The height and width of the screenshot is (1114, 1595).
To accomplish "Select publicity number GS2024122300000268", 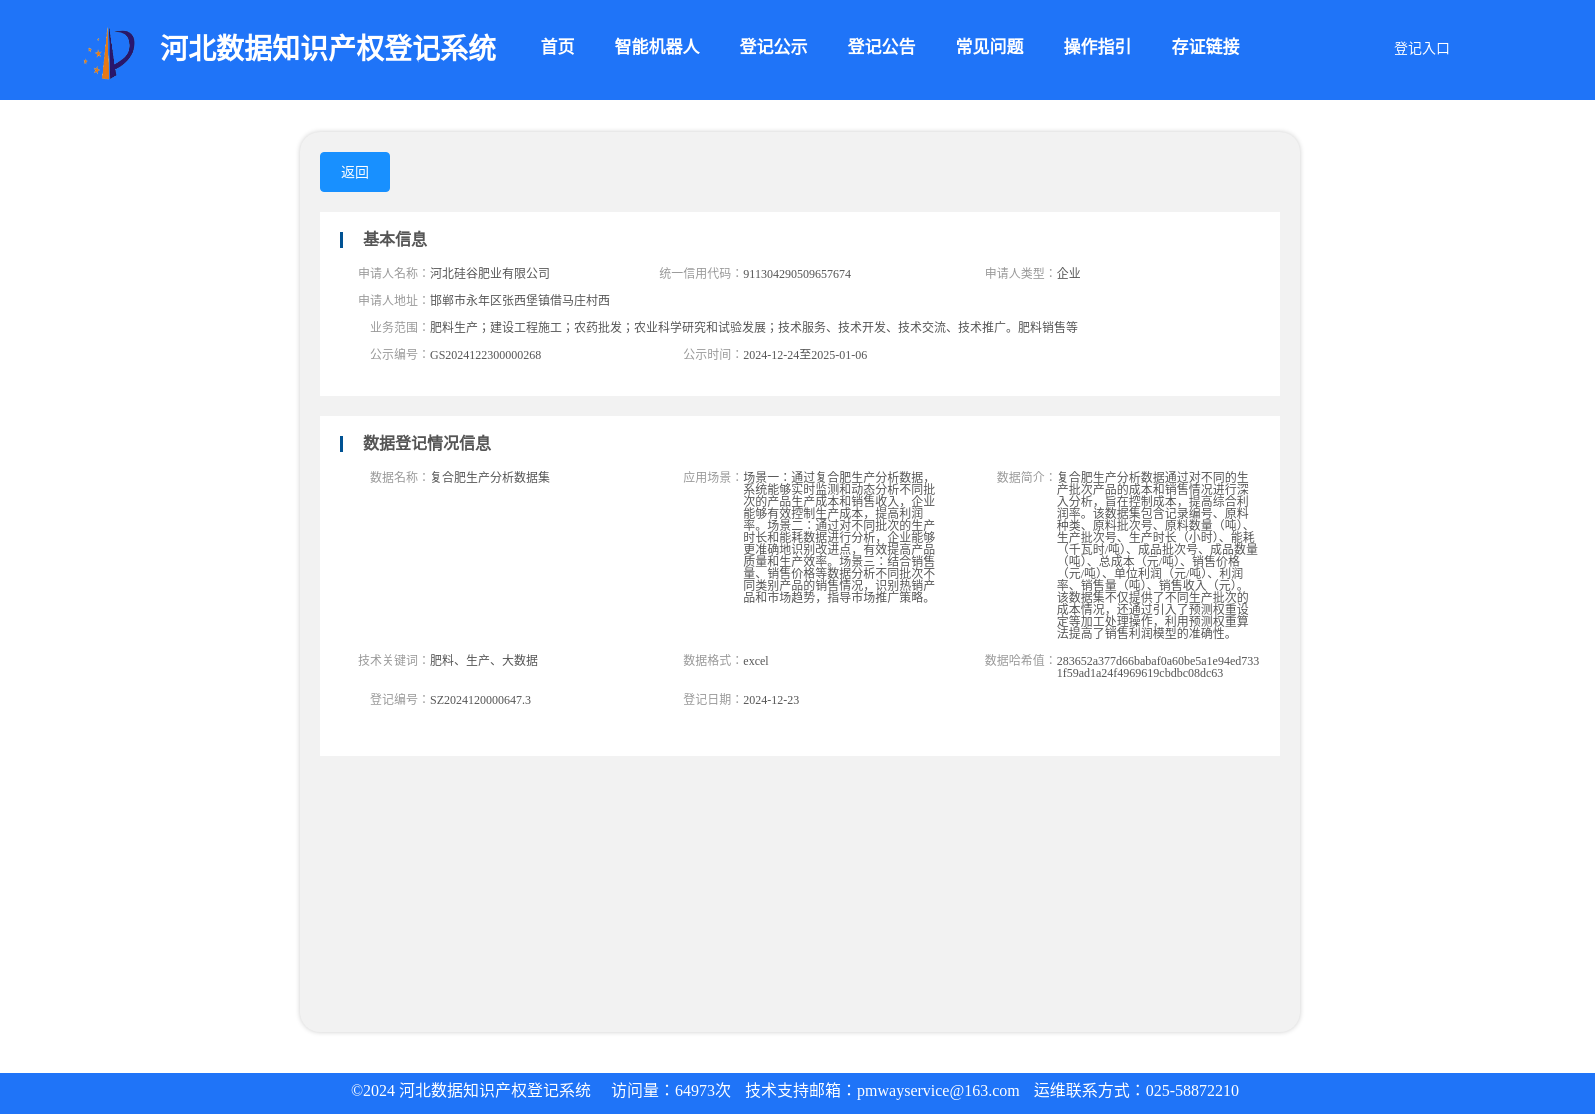I will (486, 355).
